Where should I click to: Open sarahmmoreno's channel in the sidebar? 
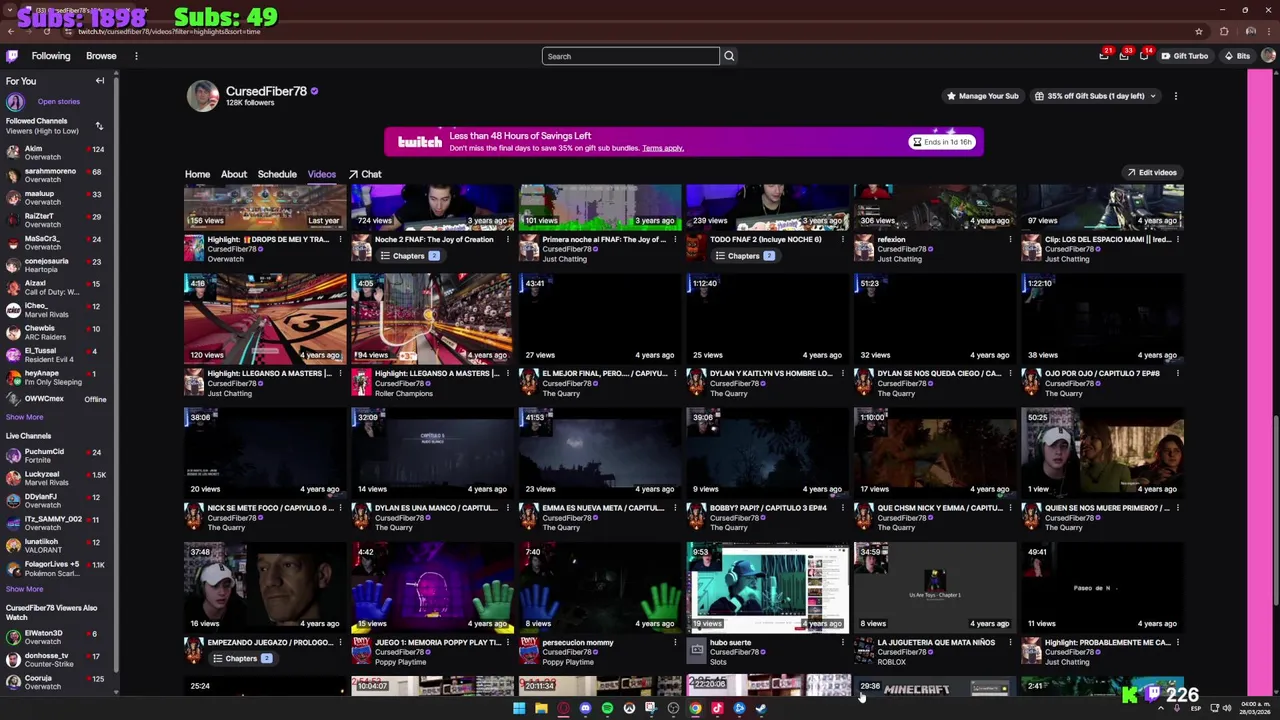click(56, 175)
